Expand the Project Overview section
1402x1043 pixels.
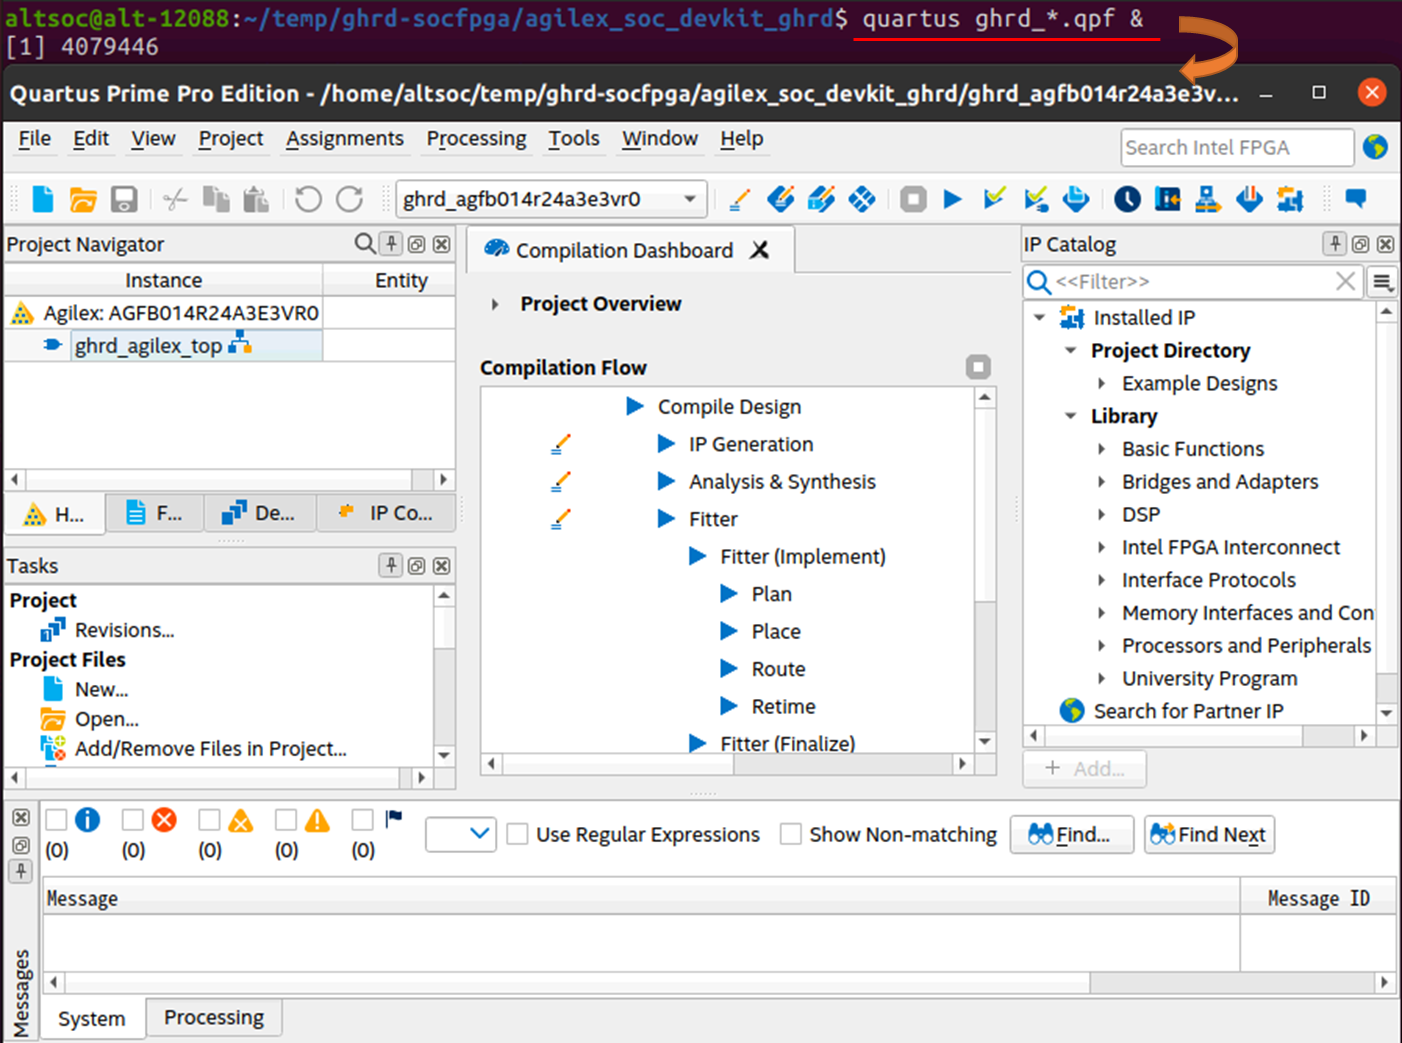pos(494,304)
